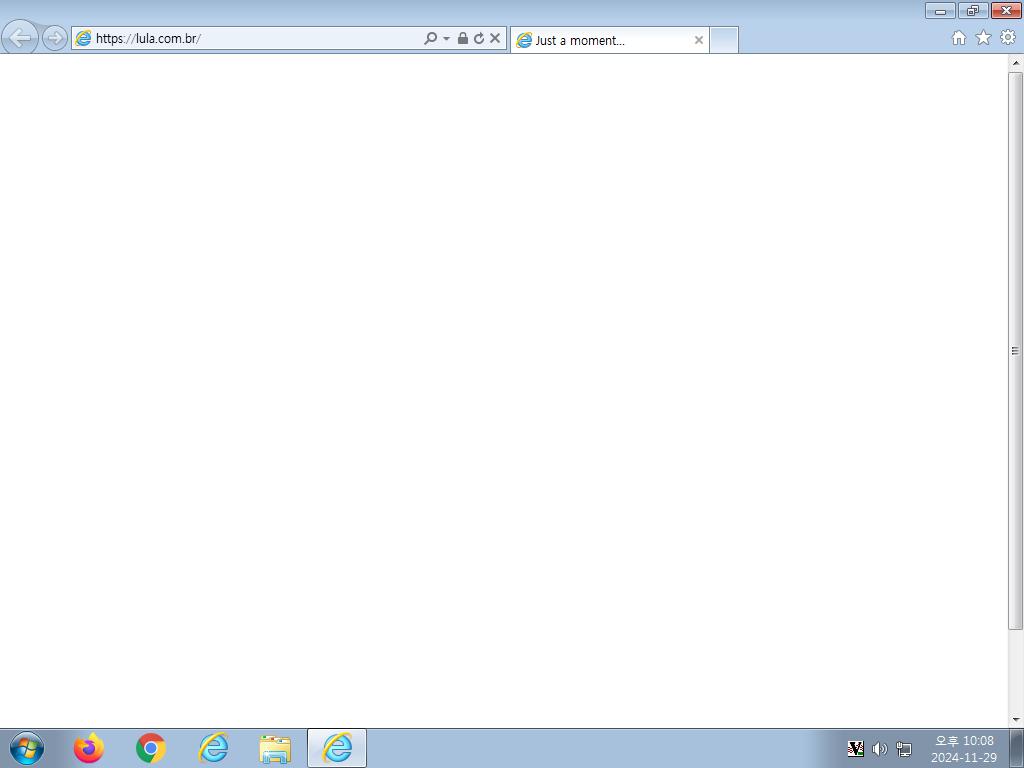This screenshot has width=1024, height=768.
Task: Go back using the browser Back arrow
Action: coord(20,37)
